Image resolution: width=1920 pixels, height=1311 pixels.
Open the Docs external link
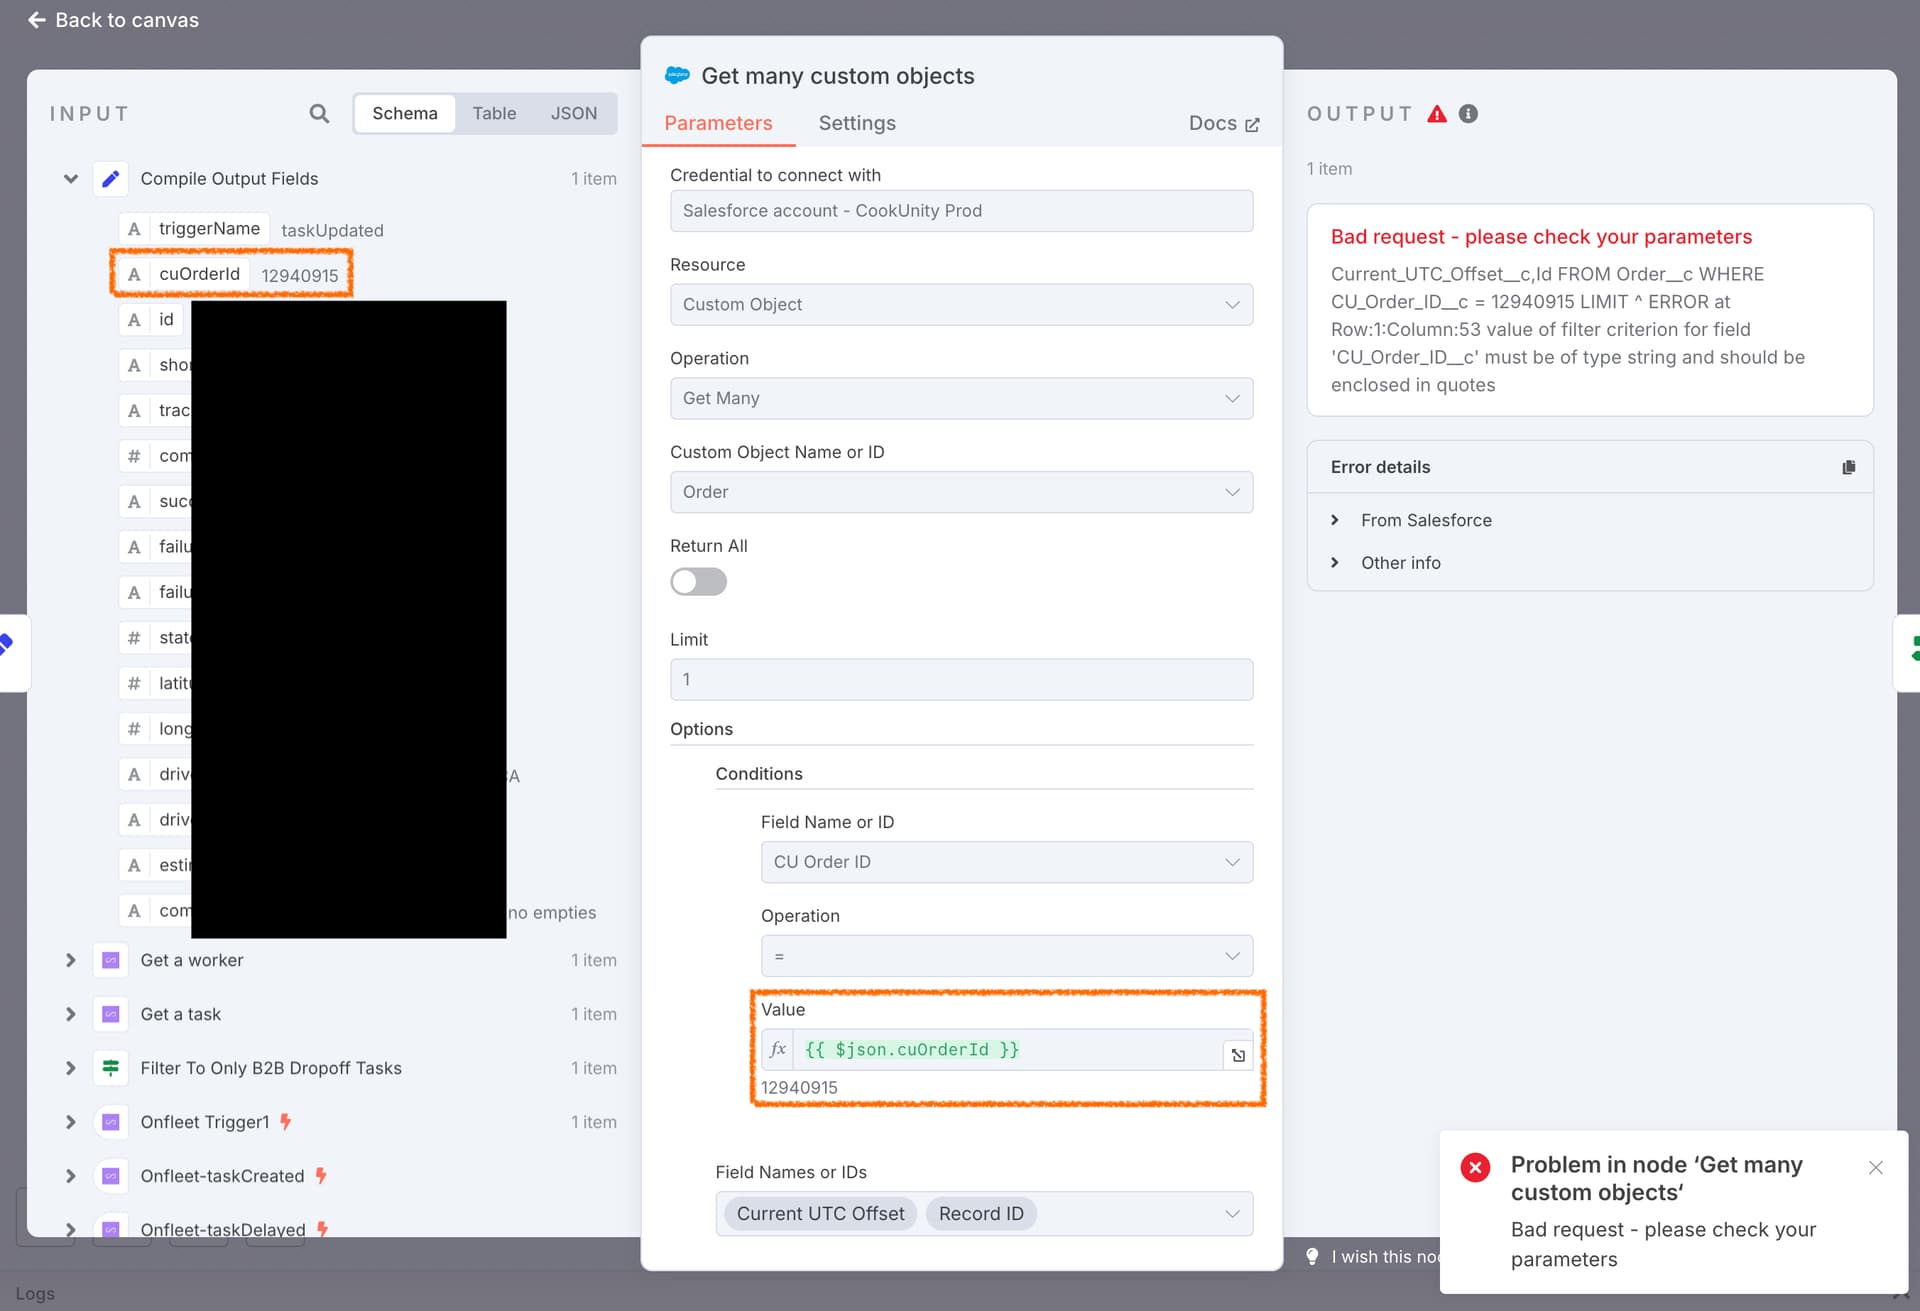1224,123
